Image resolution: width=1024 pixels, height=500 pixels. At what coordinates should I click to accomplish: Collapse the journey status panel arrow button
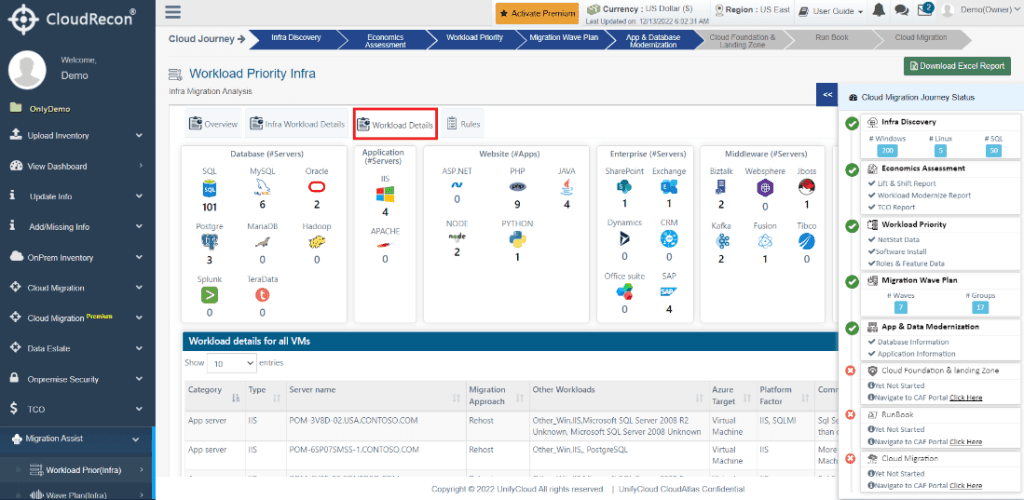pos(827,95)
